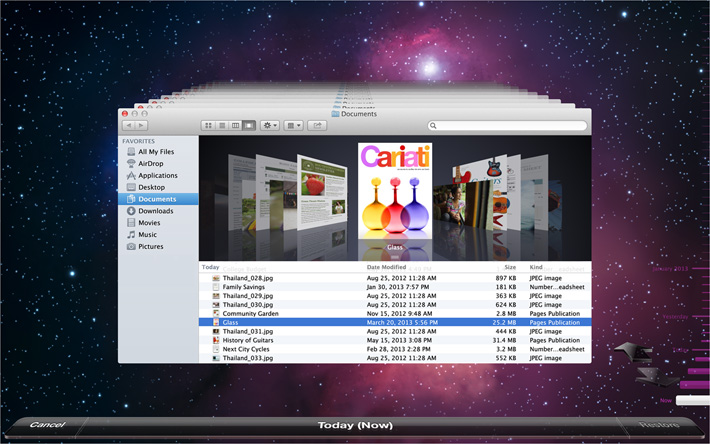Select Thailand_031.jpg file row
Viewport: 710px width, 444px height.
click(395, 331)
